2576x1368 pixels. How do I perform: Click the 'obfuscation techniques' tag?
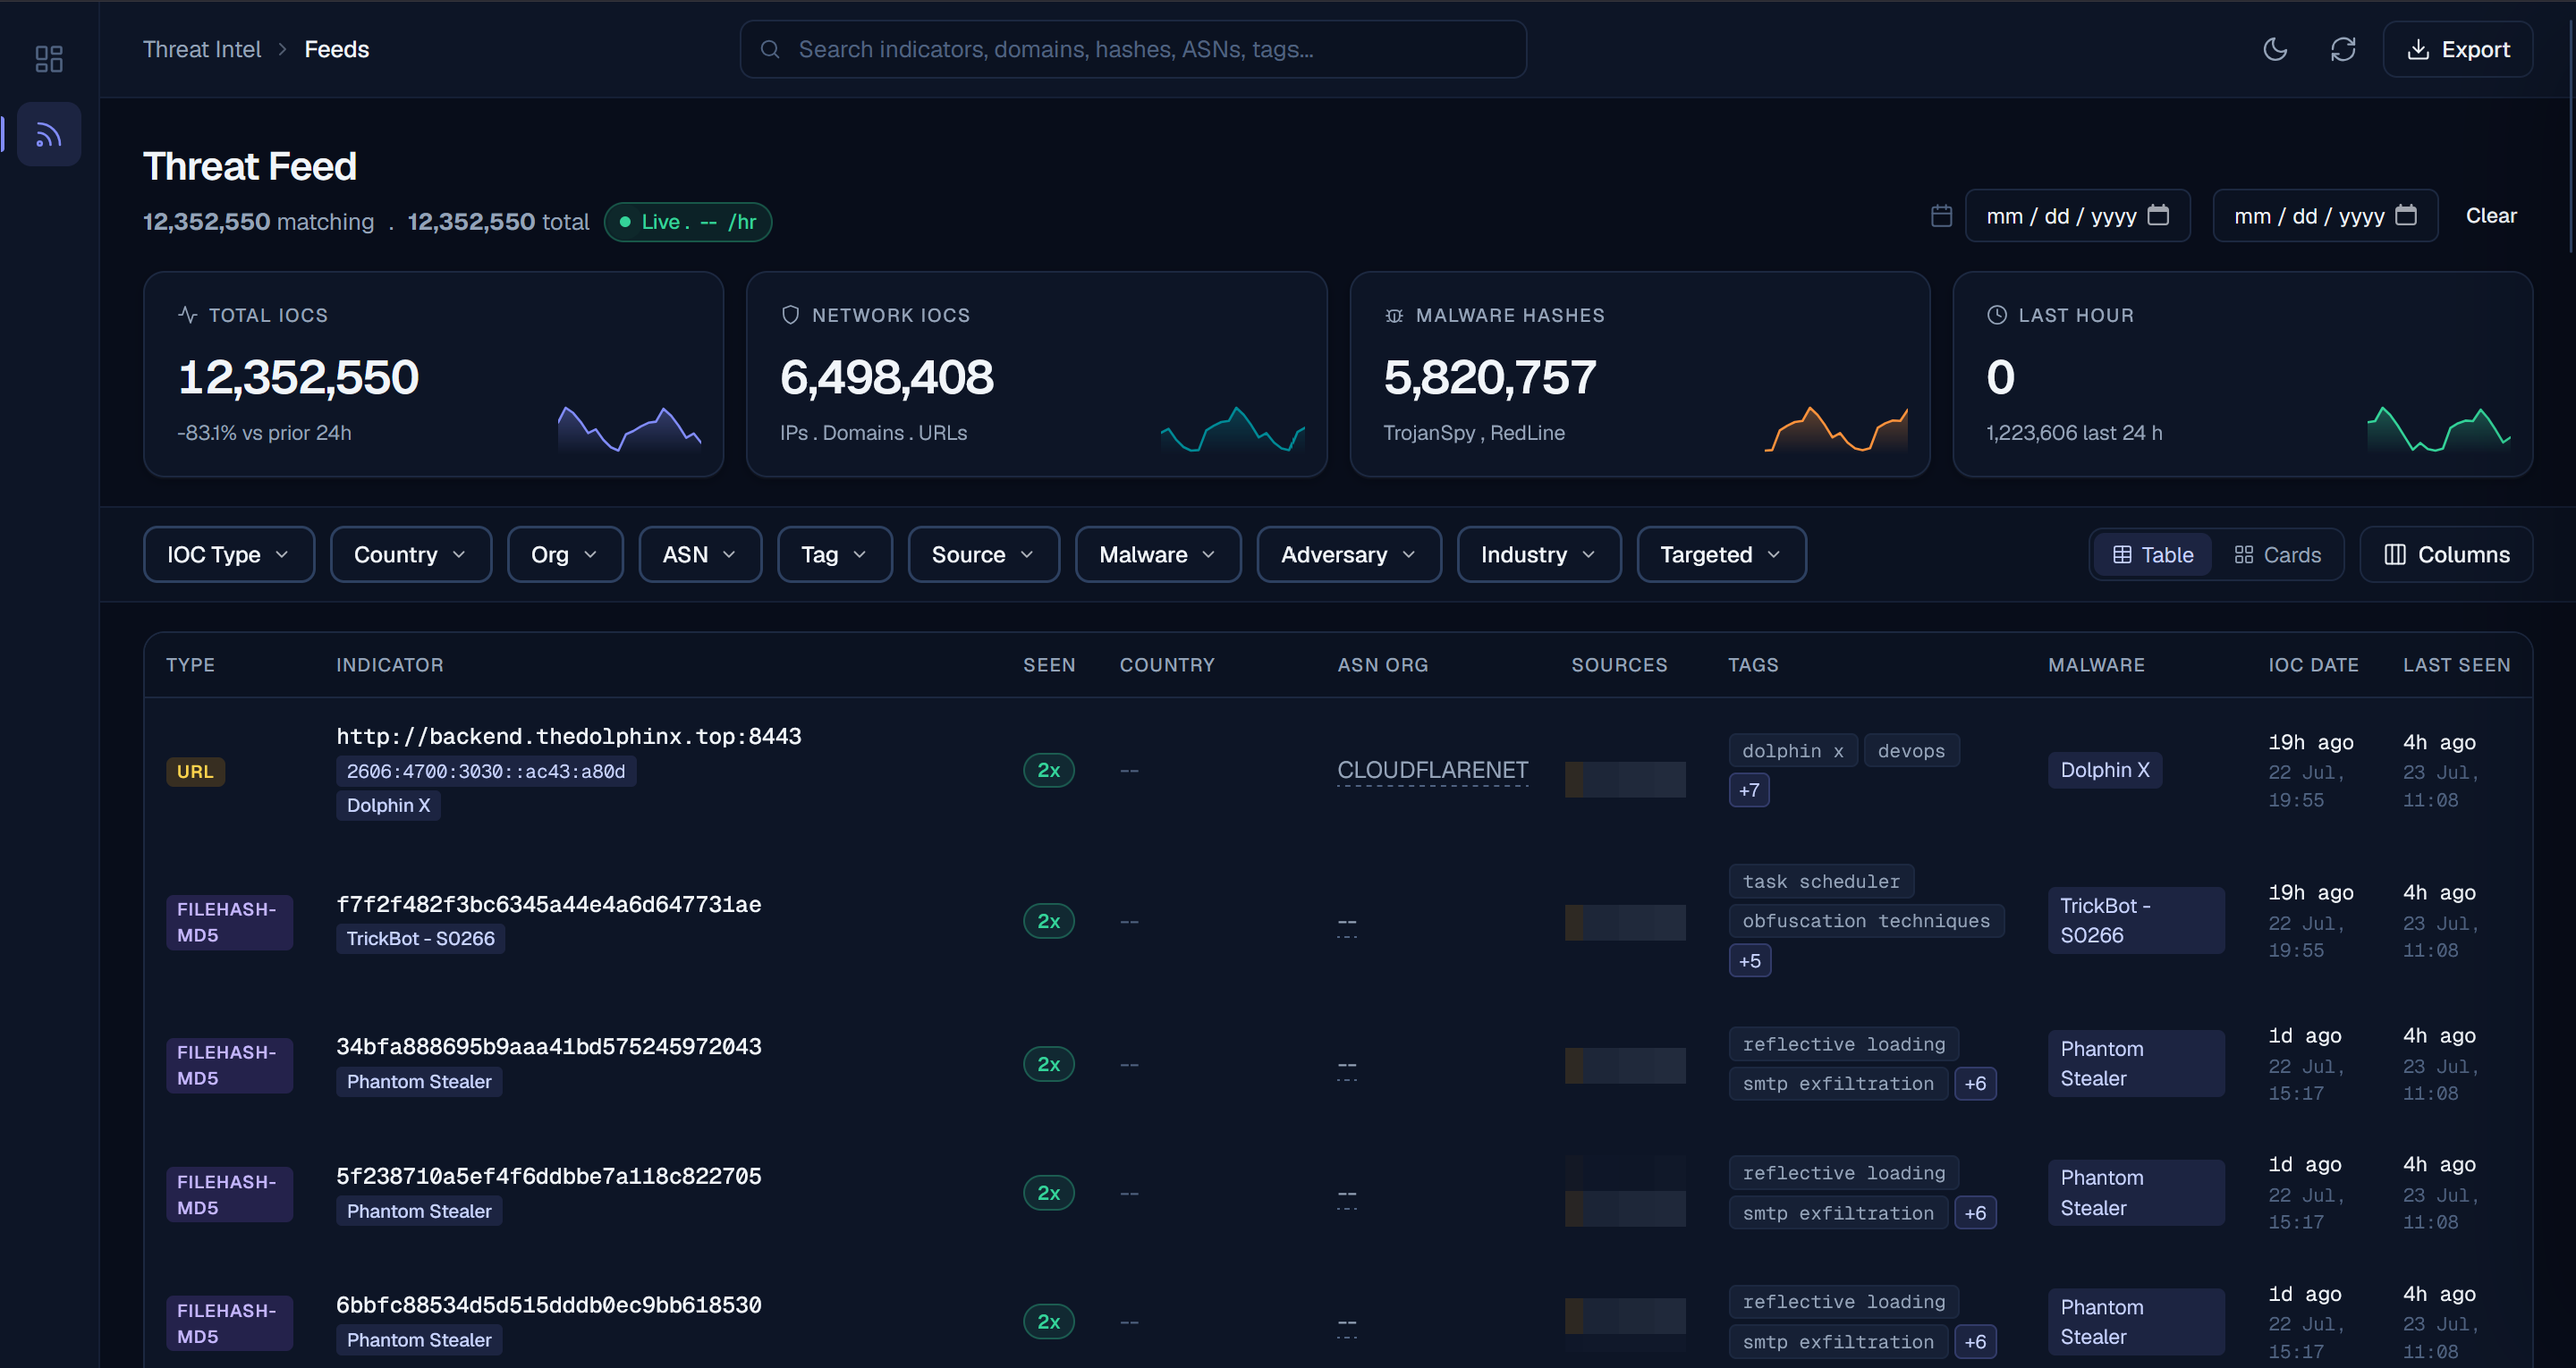coord(1866,921)
